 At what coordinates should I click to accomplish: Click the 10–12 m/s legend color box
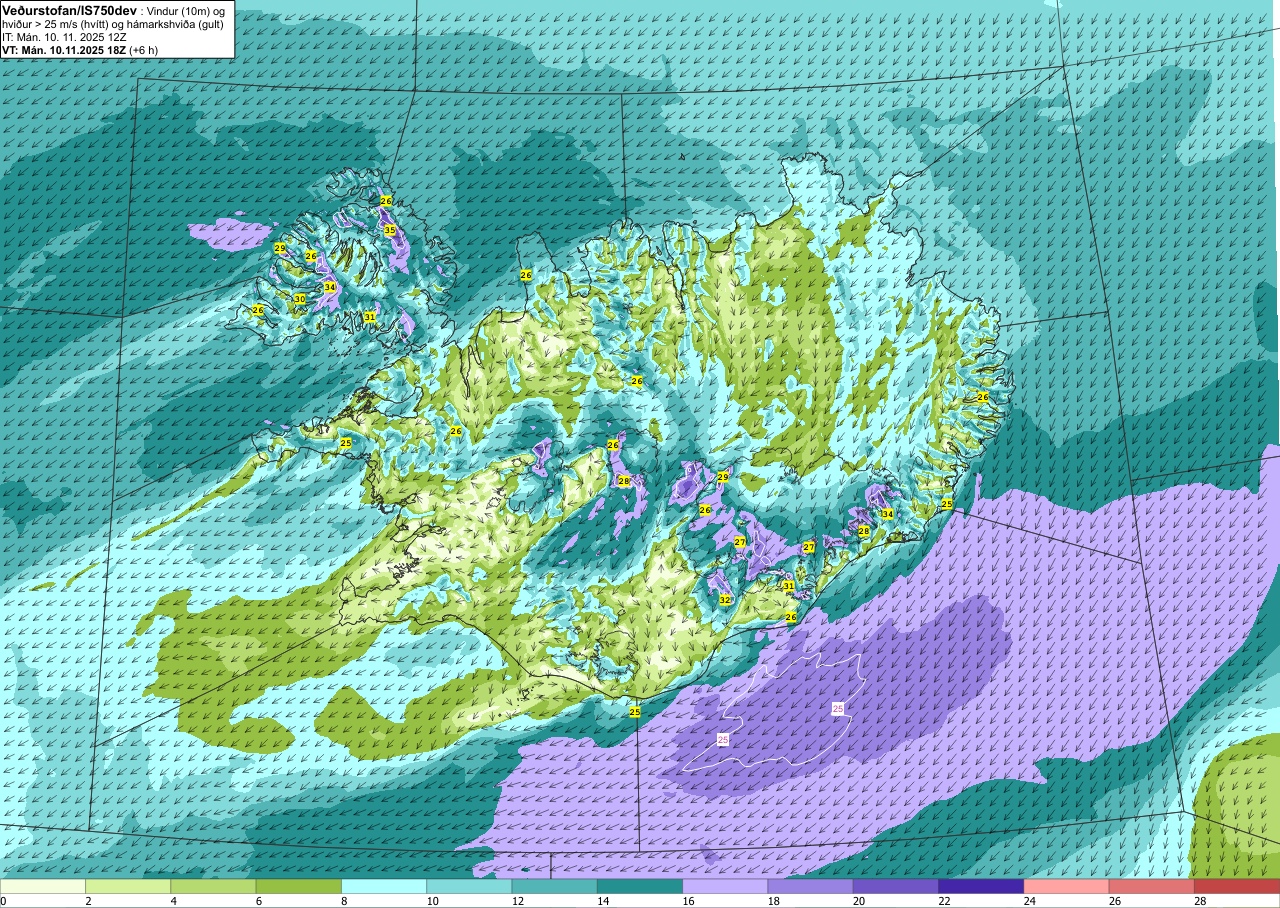[469, 886]
